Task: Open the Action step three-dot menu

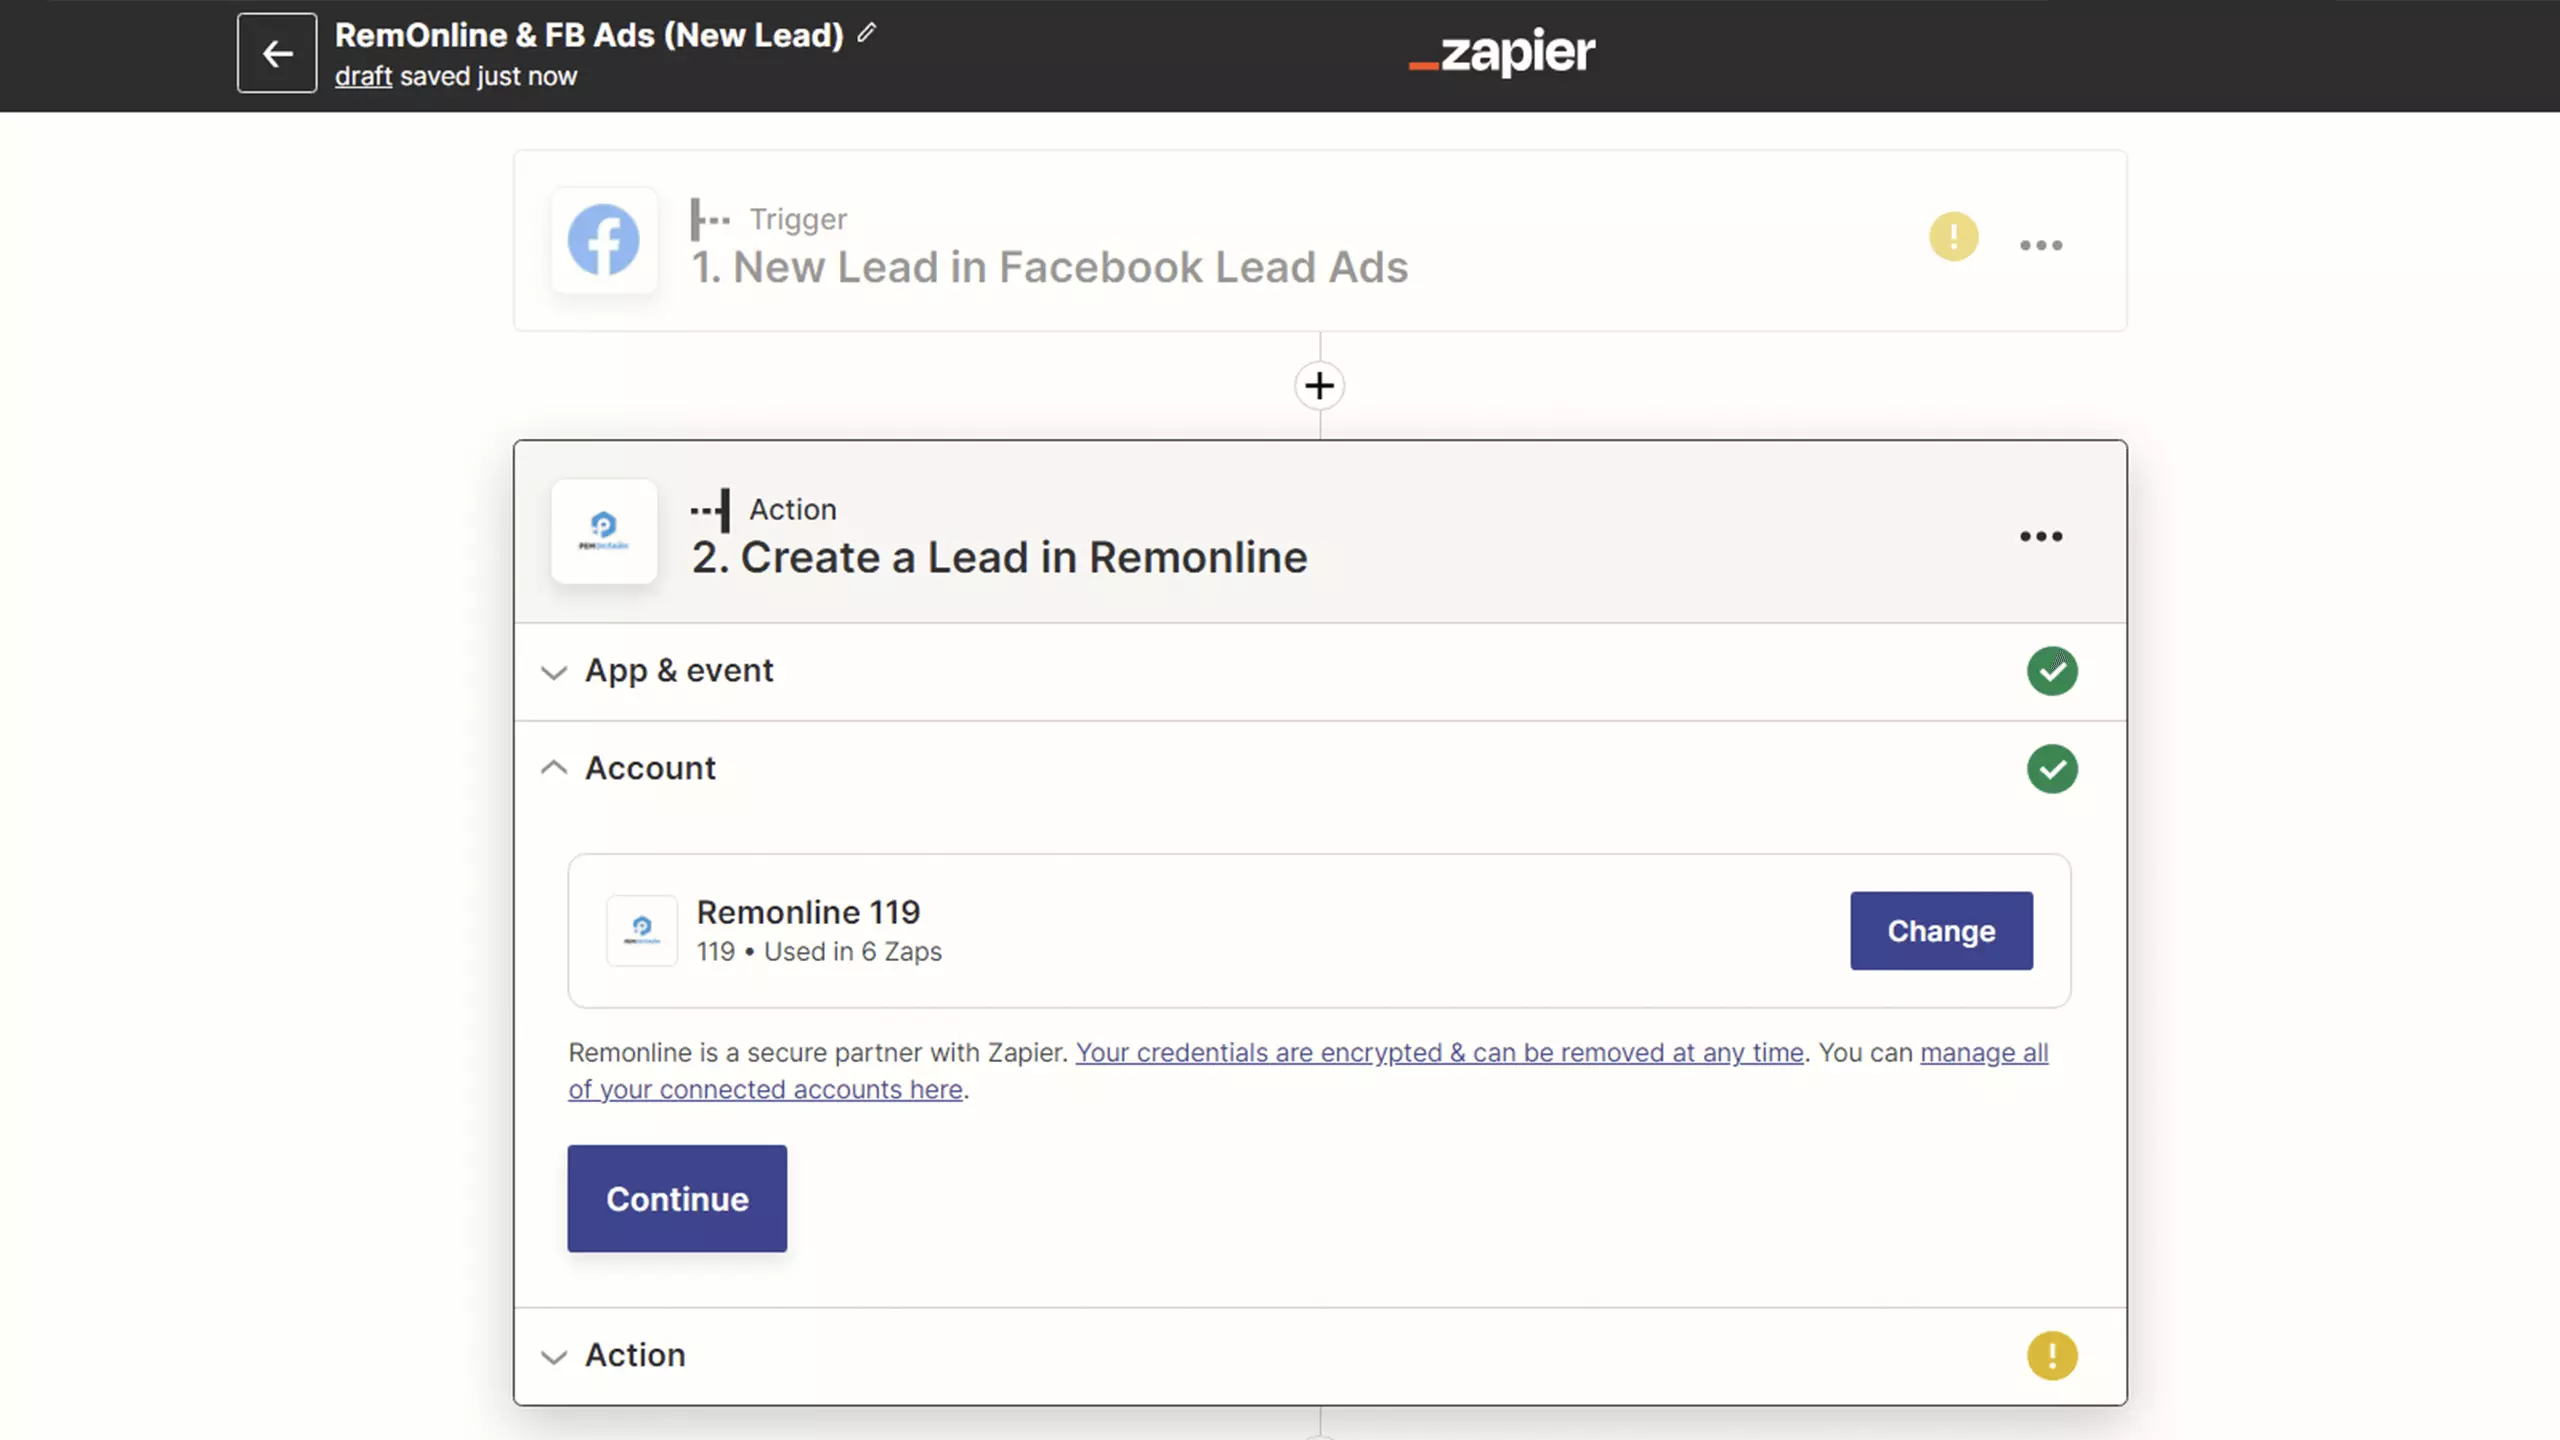Action: pos(2041,537)
